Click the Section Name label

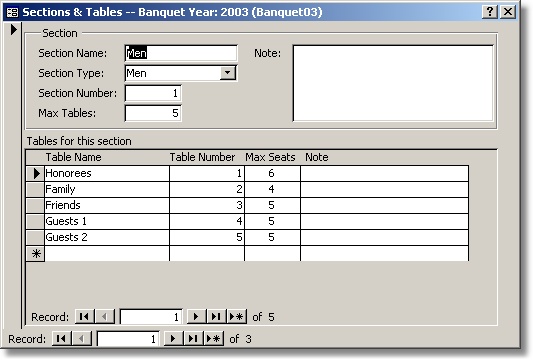(x=72, y=53)
